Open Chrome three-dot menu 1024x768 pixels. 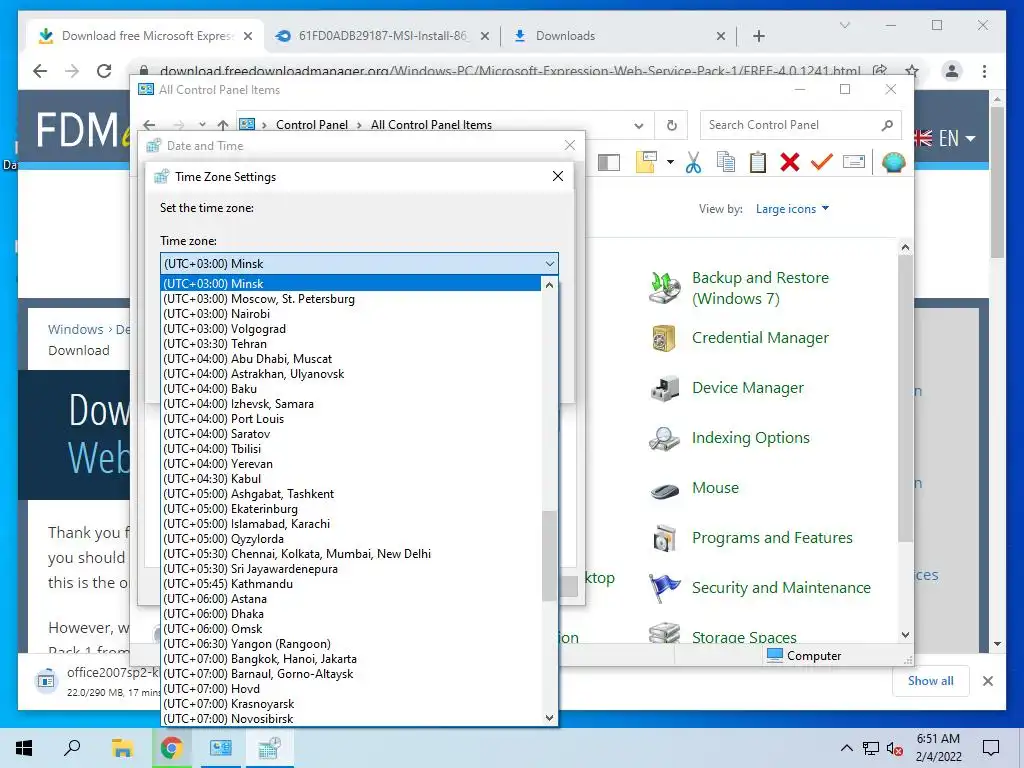[984, 71]
